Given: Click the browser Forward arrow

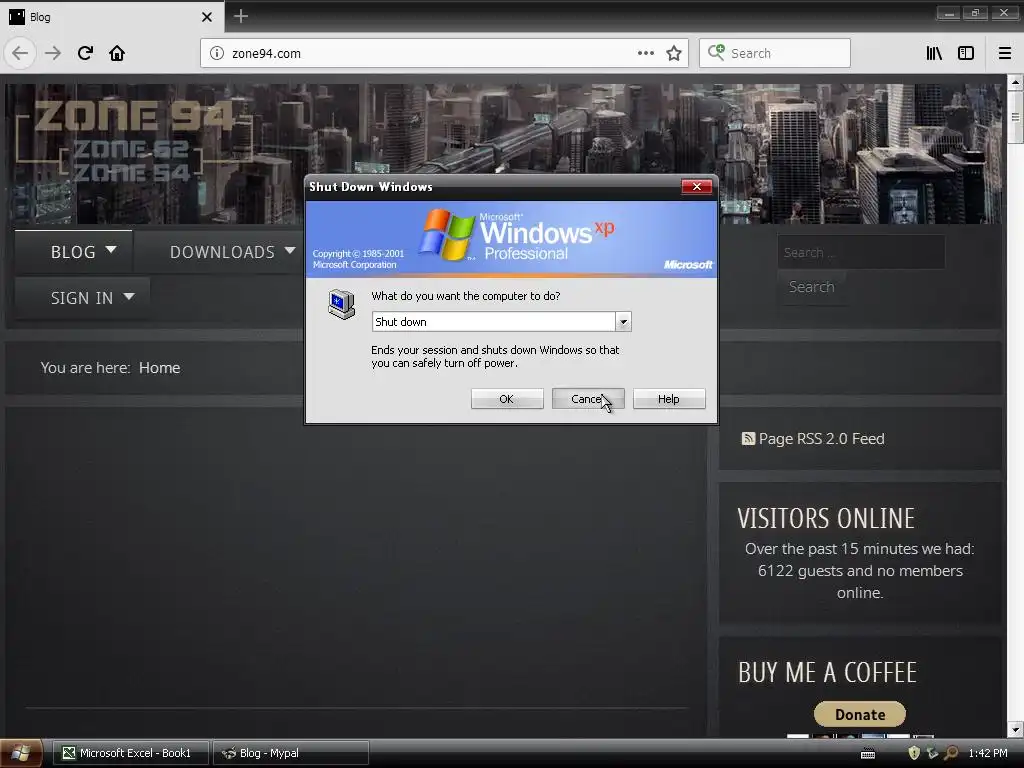Looking at the screenshot, I should [x=52, y=53].
